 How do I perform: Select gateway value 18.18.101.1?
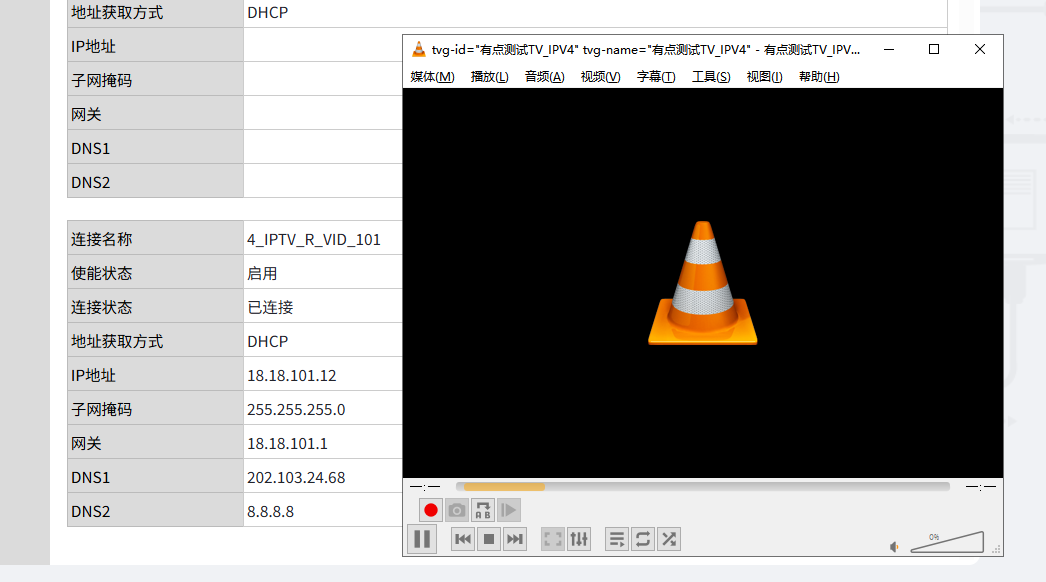[288, 444]
